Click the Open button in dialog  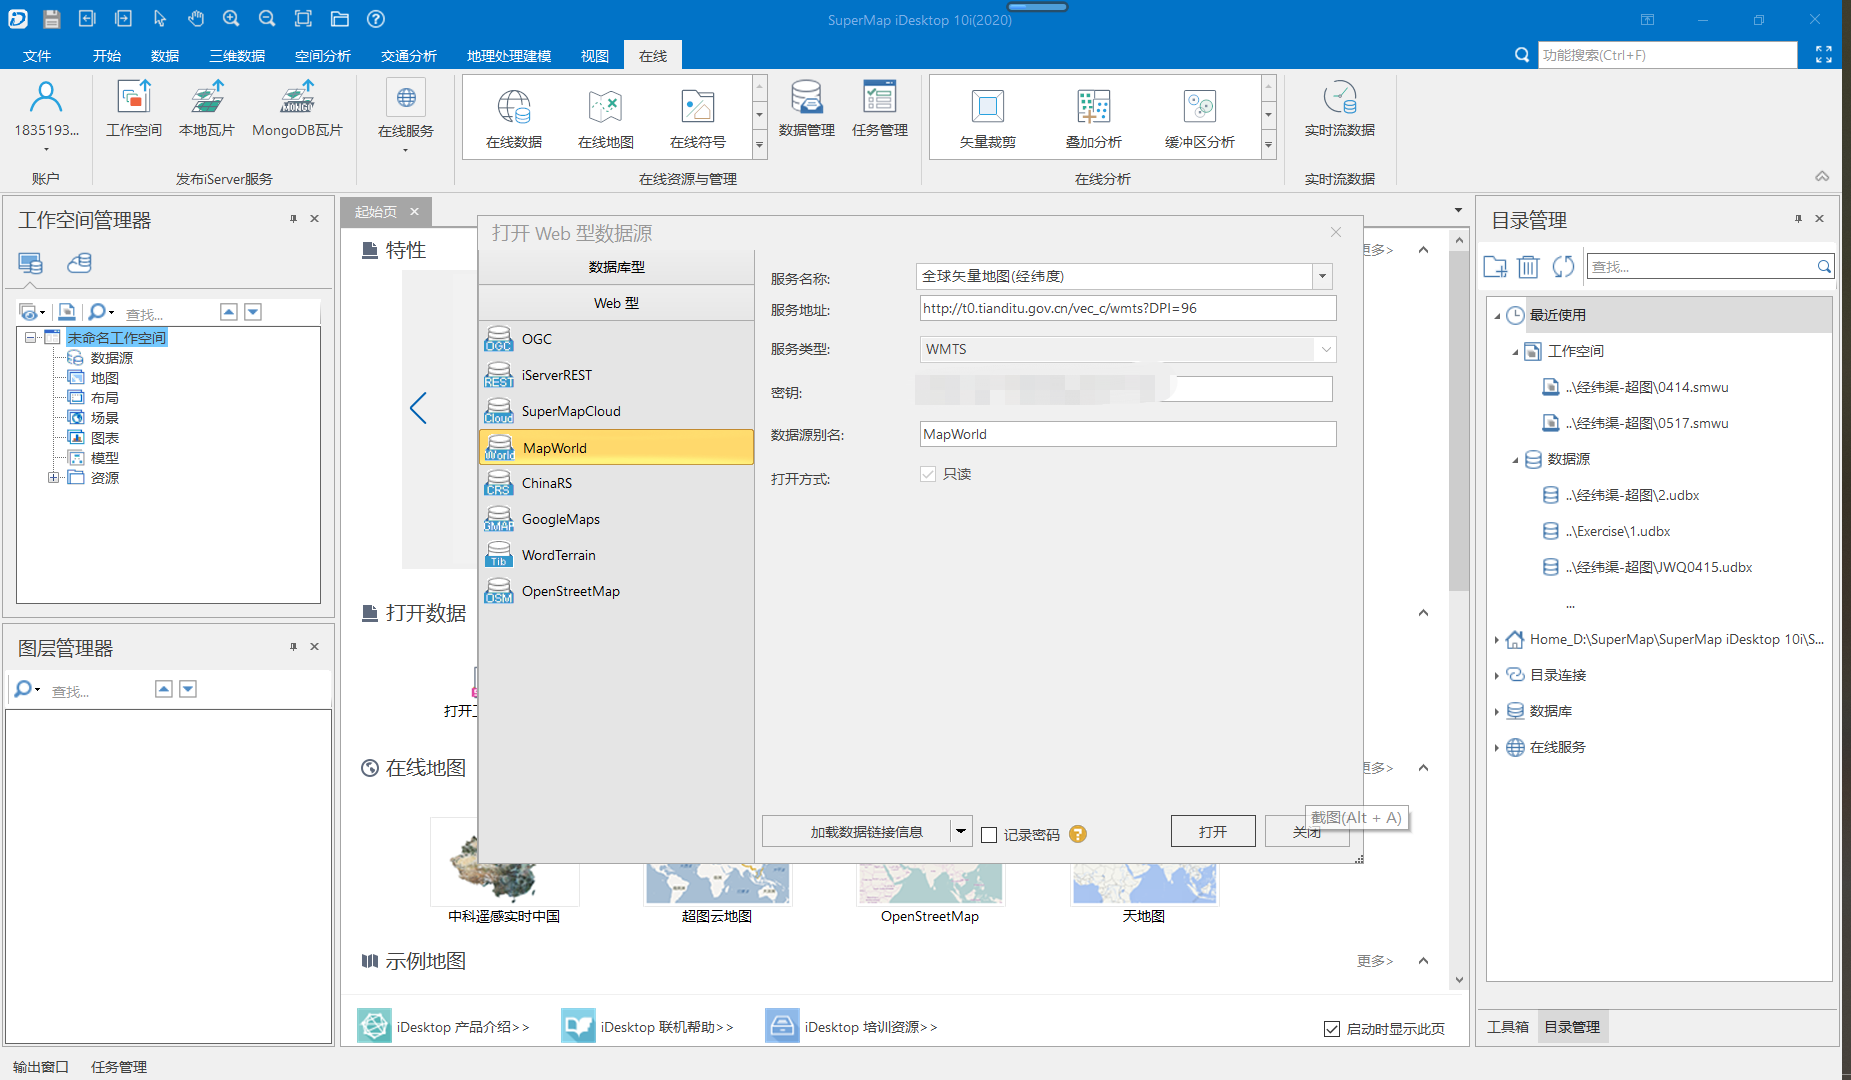(1213, 831)
